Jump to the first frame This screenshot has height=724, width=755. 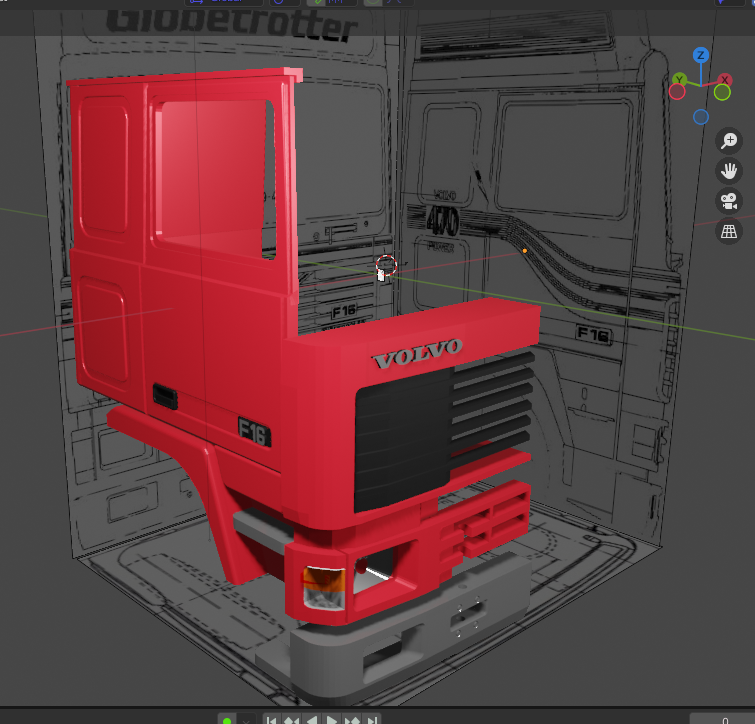click(272, 720)
